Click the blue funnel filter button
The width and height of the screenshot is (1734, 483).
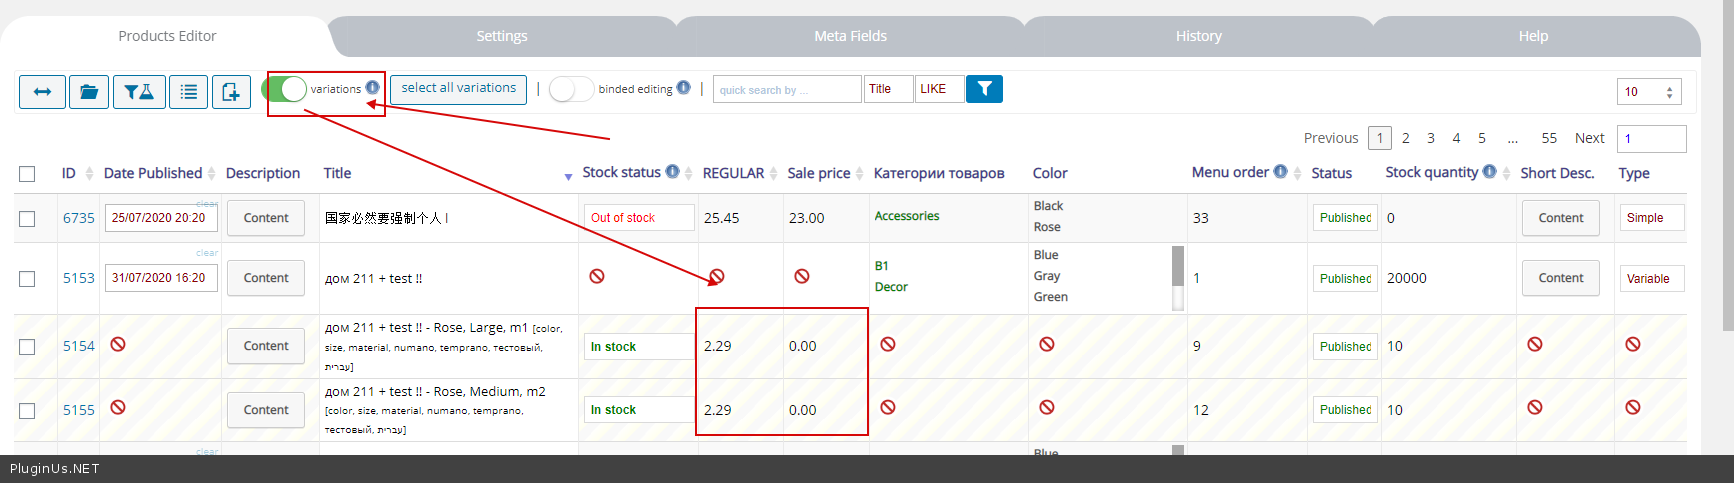point(984,89)
